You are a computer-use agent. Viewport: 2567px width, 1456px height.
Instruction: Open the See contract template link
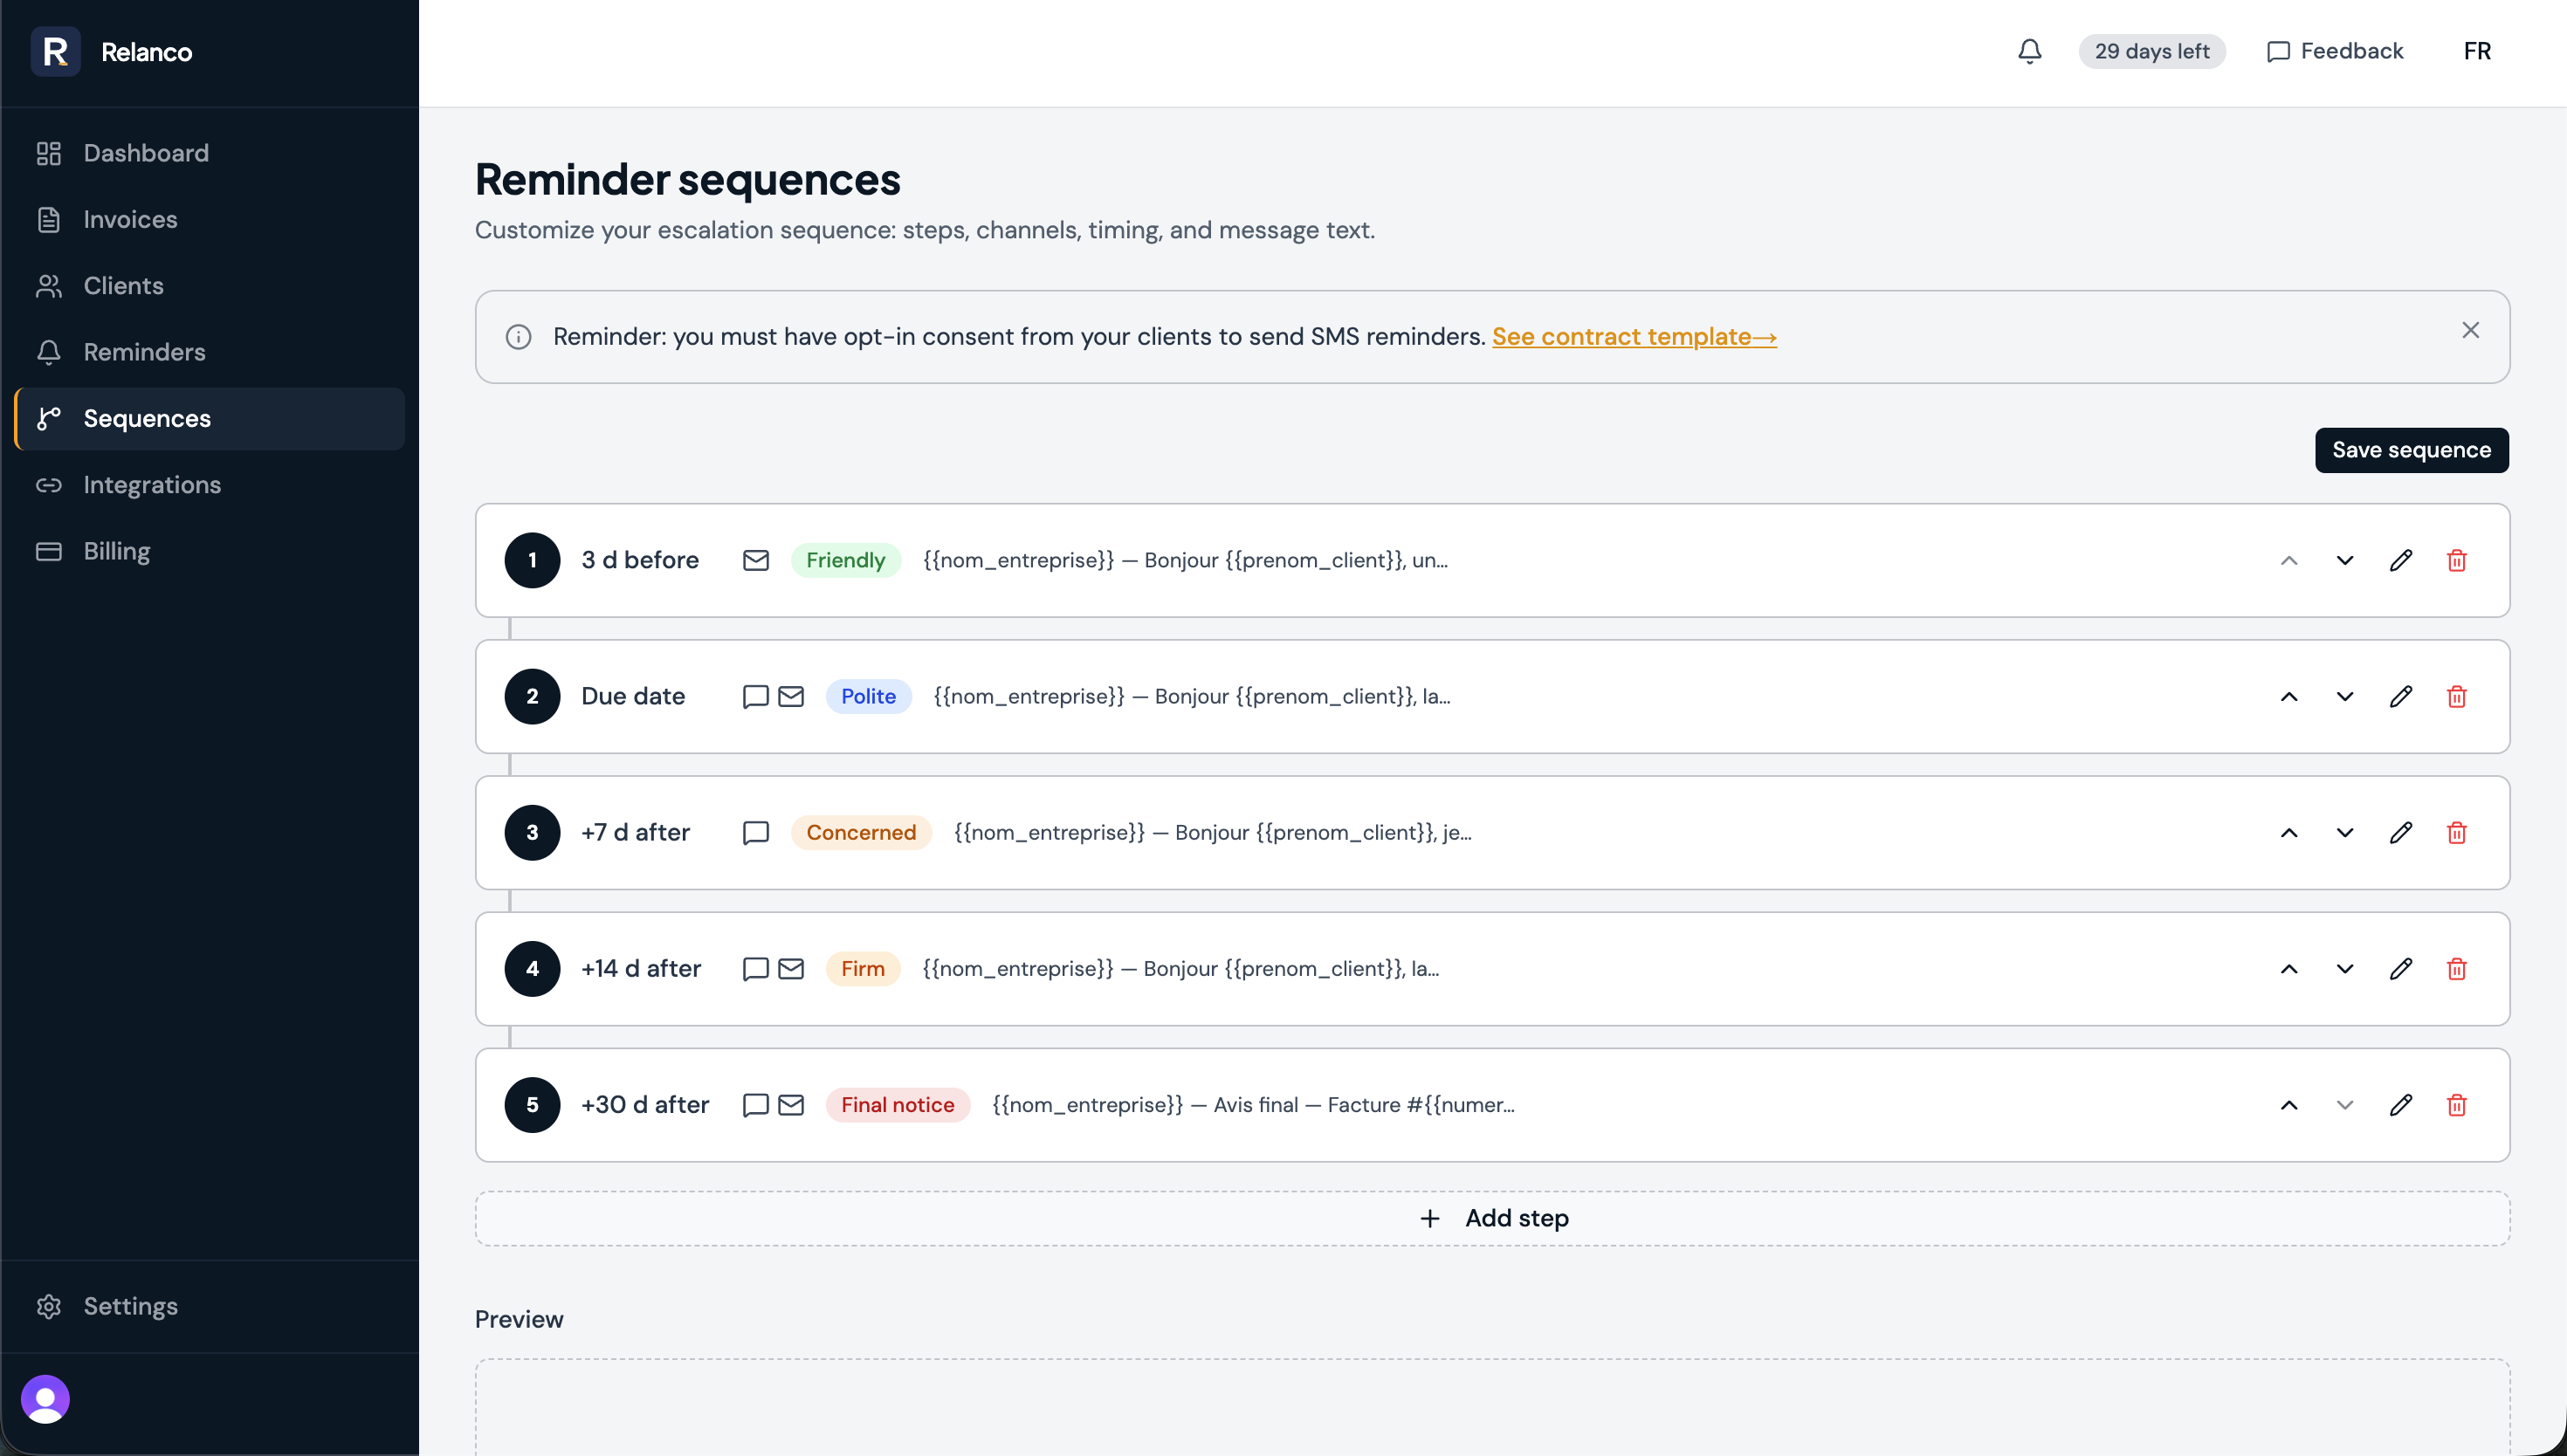(1633, 337)
